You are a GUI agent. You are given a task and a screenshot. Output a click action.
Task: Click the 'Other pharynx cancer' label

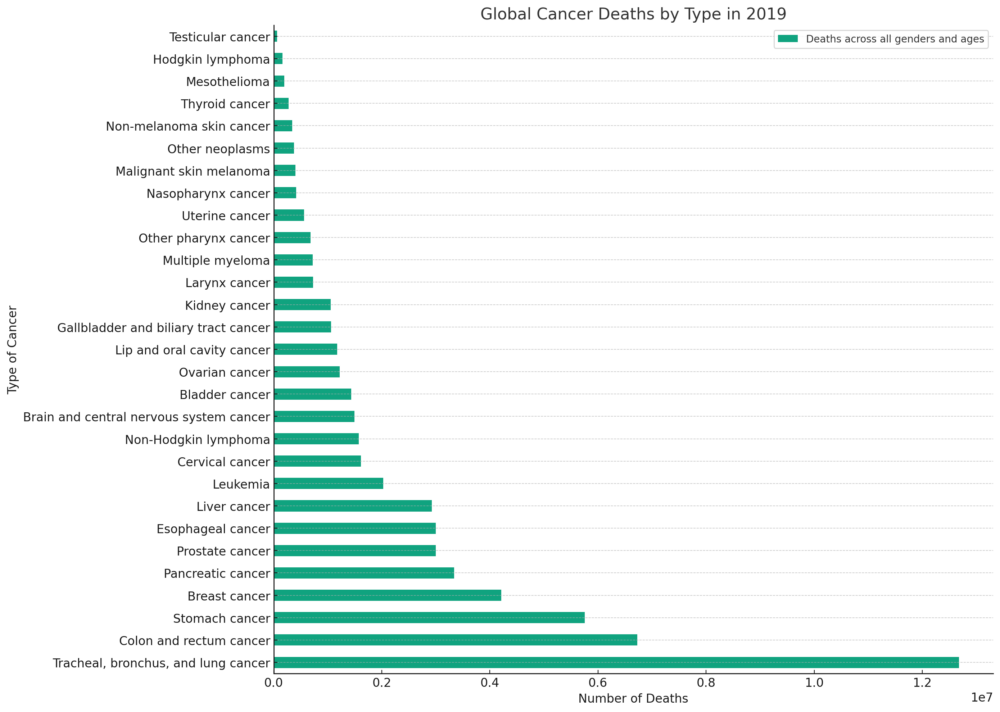(x=204, y=238)
